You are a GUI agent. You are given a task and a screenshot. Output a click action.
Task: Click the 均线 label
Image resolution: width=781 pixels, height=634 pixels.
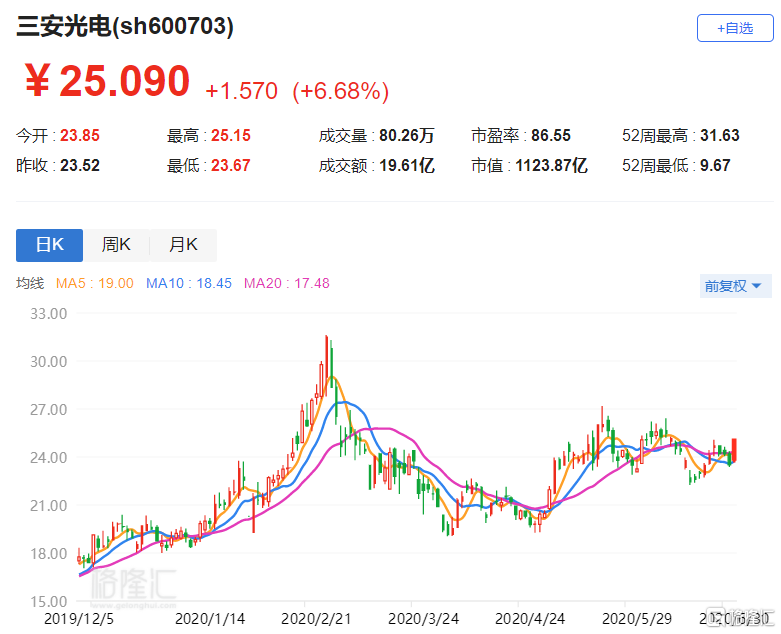pyautogui.click(x=30, y=283)
